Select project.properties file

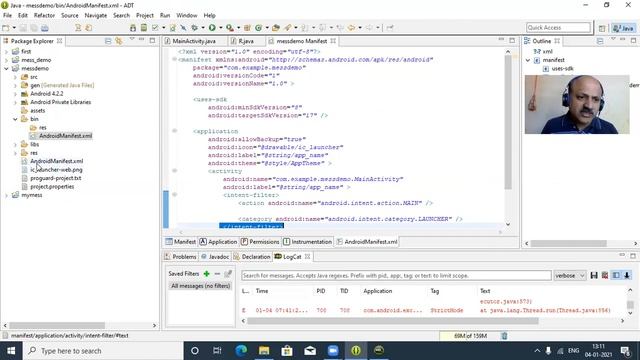click(52, 187)
